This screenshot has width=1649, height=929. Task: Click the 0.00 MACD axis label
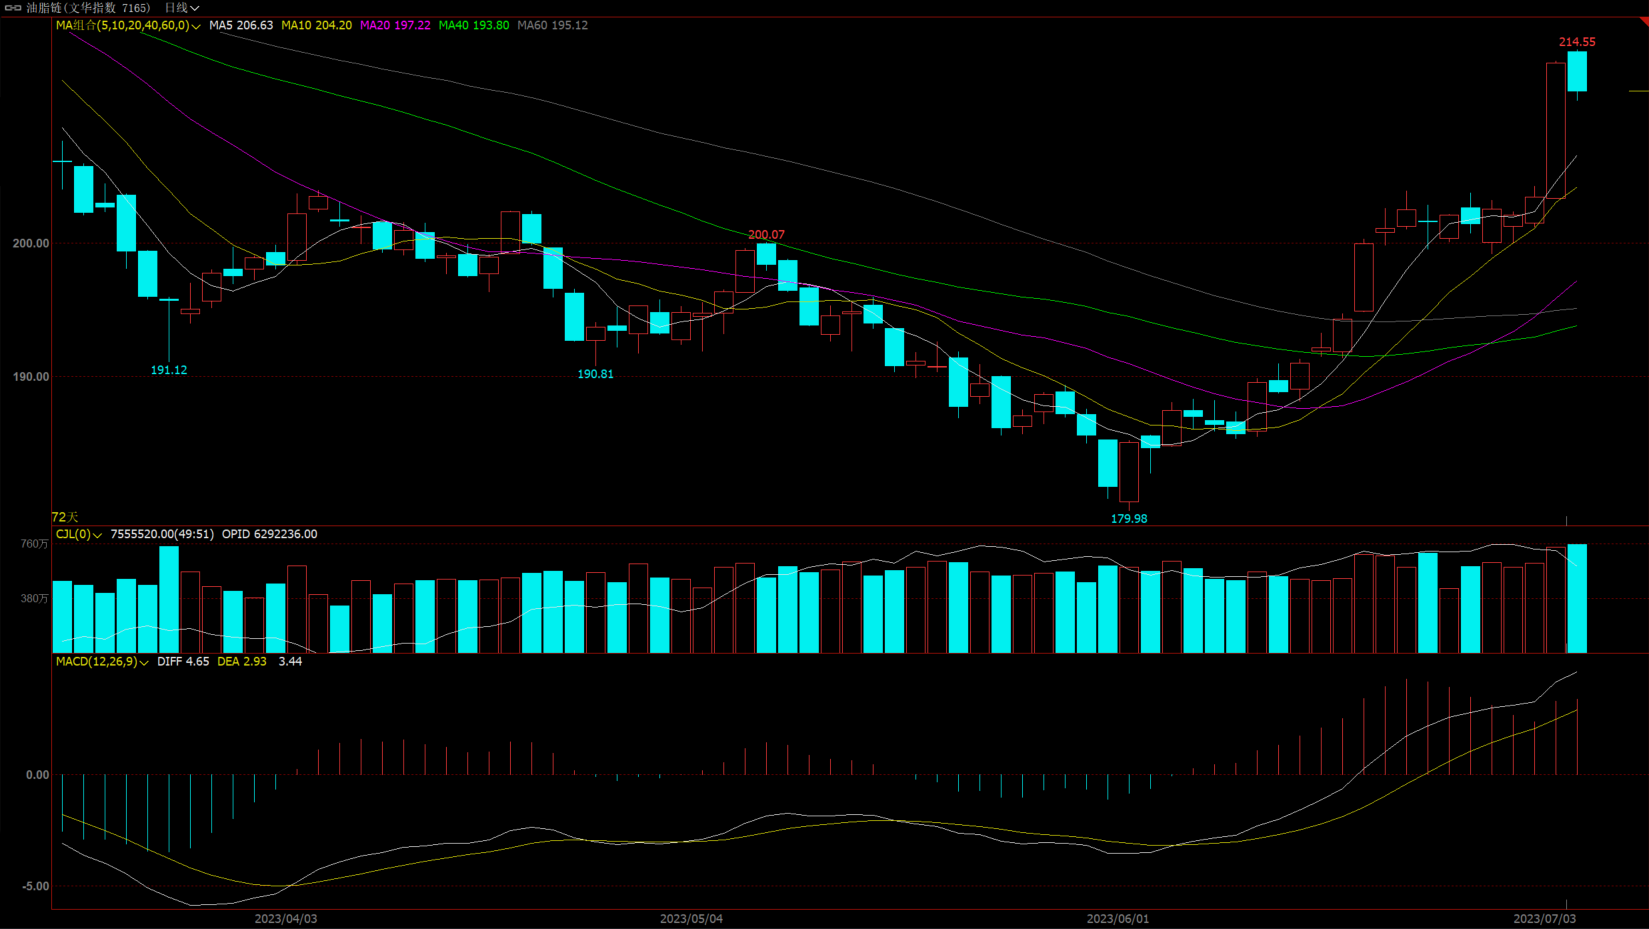coord(37,775)
